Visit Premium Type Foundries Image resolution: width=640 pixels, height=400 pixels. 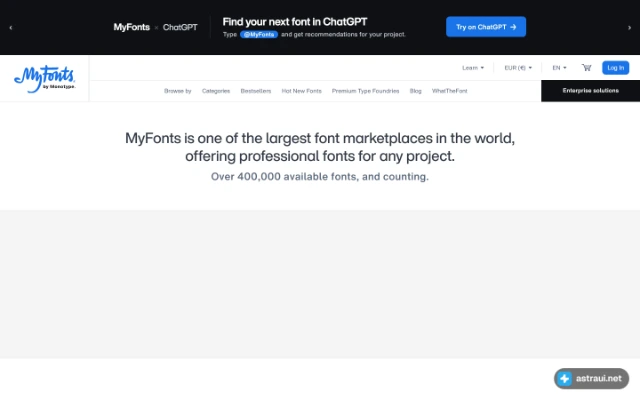click(x=365, y=91)
